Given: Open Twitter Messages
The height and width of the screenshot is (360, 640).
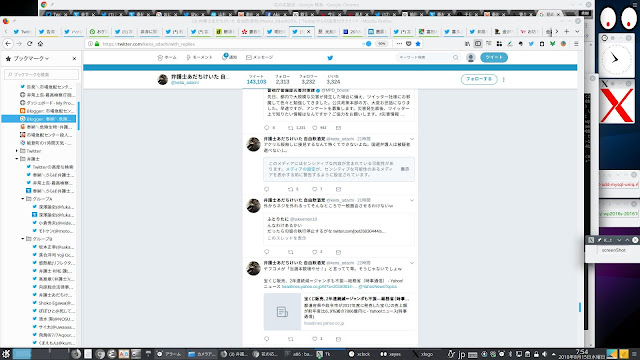Looking at the screenshot, I should click(x=259, y=58).
